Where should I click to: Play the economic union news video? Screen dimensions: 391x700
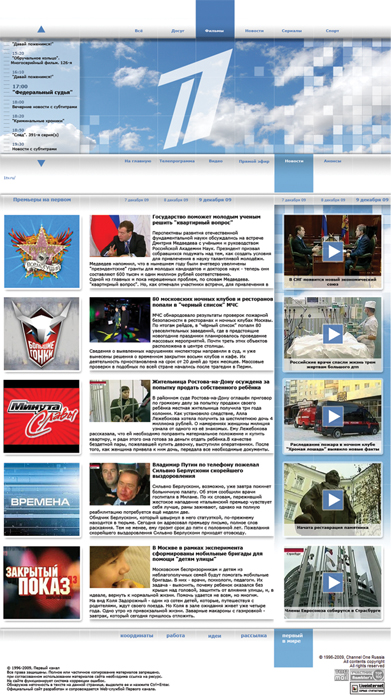(x=333, y=251)
